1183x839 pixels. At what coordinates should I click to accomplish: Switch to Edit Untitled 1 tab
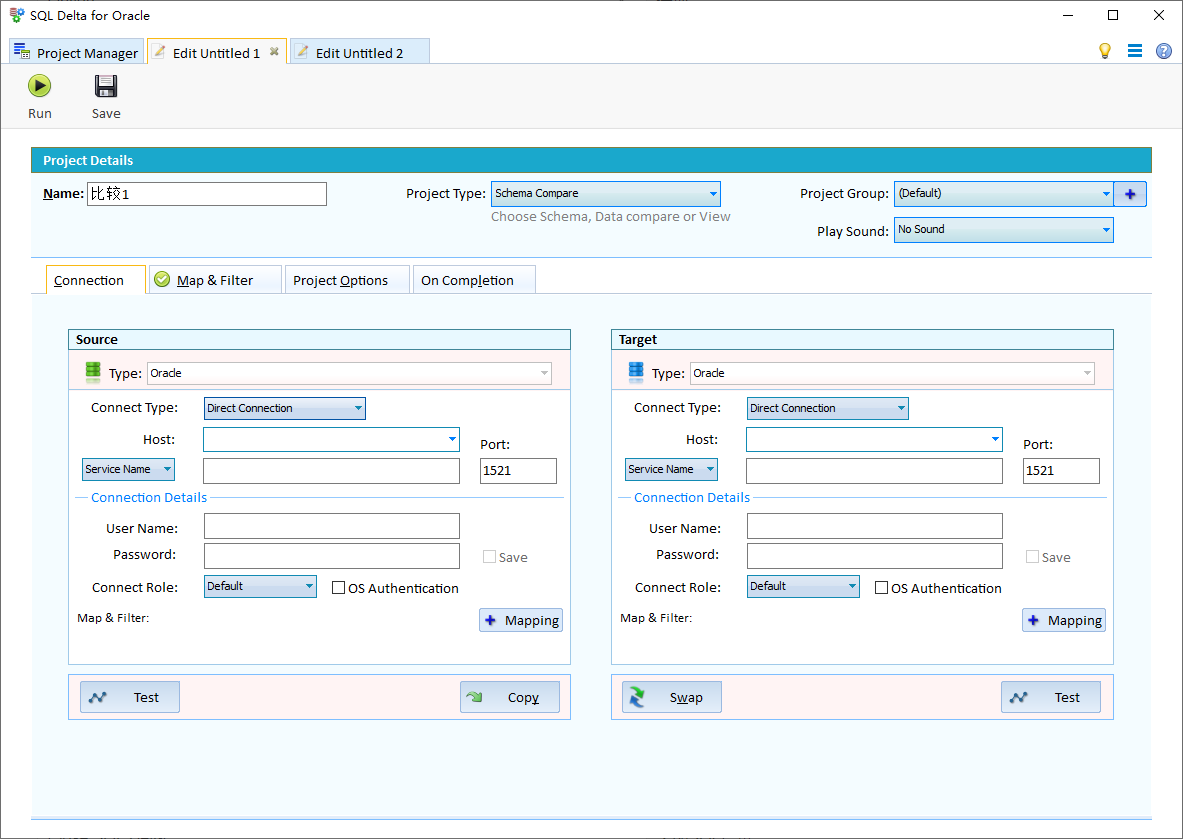pyautogui.click(x=216, y=52)
